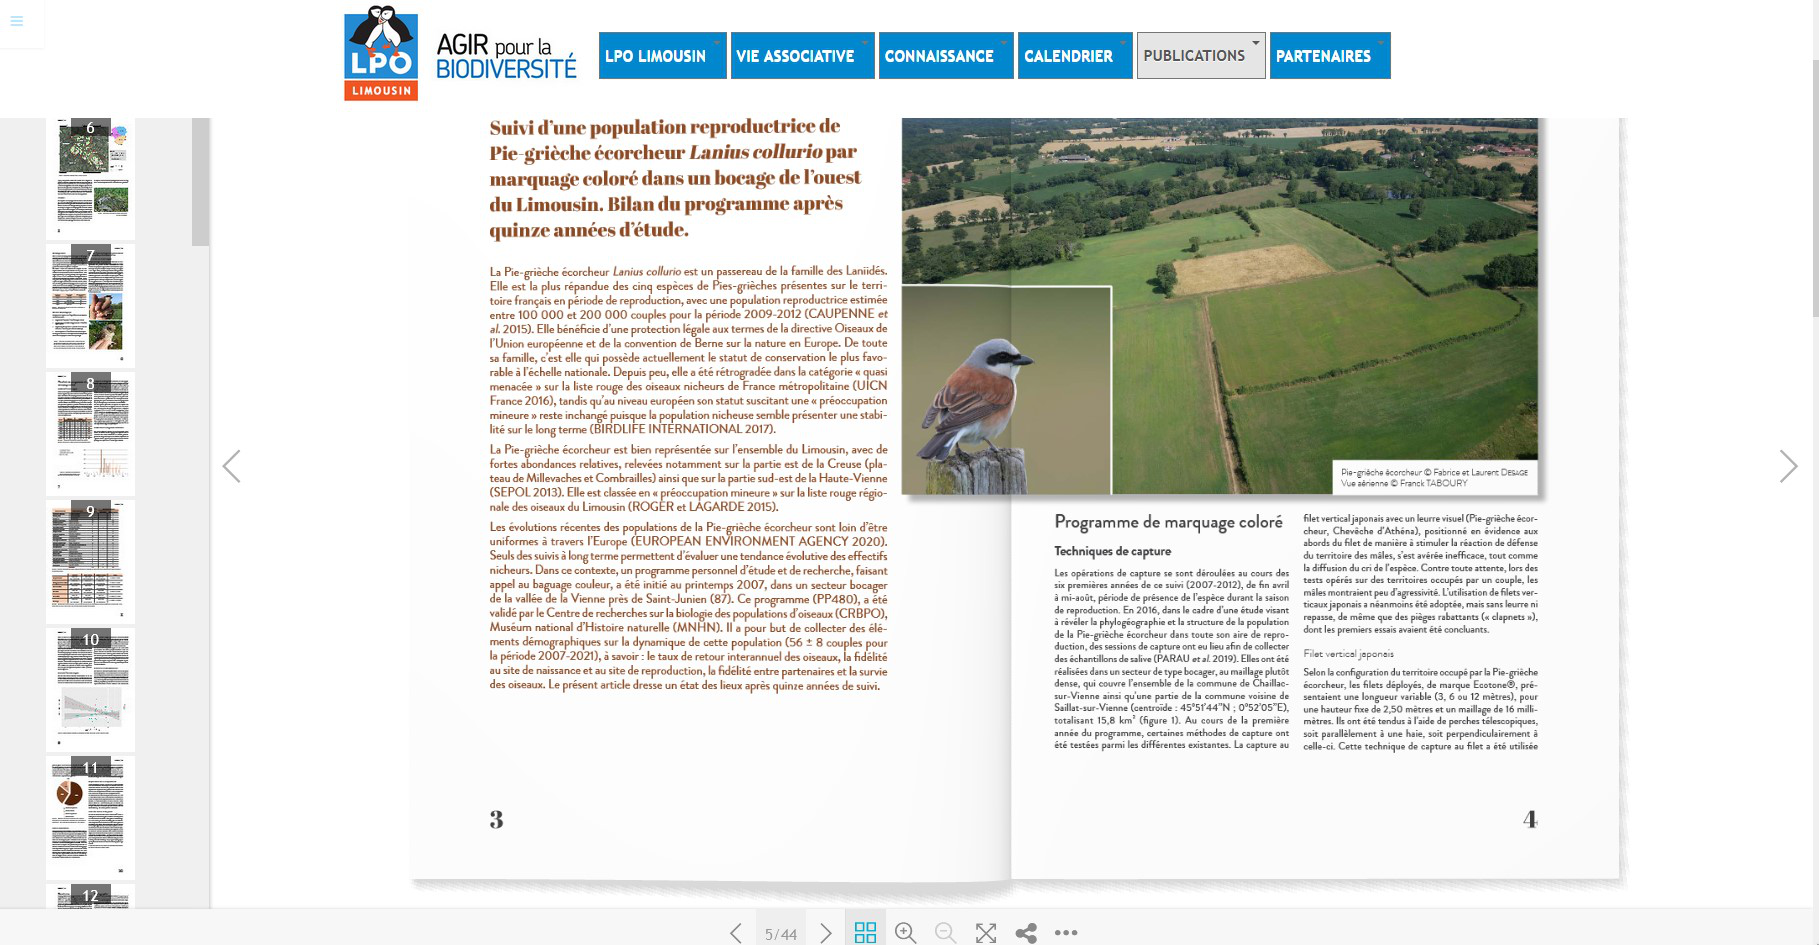Open the LPO Limousin logo homepage
This screenshot has height=945, width=1819.
tap(381, 53)
